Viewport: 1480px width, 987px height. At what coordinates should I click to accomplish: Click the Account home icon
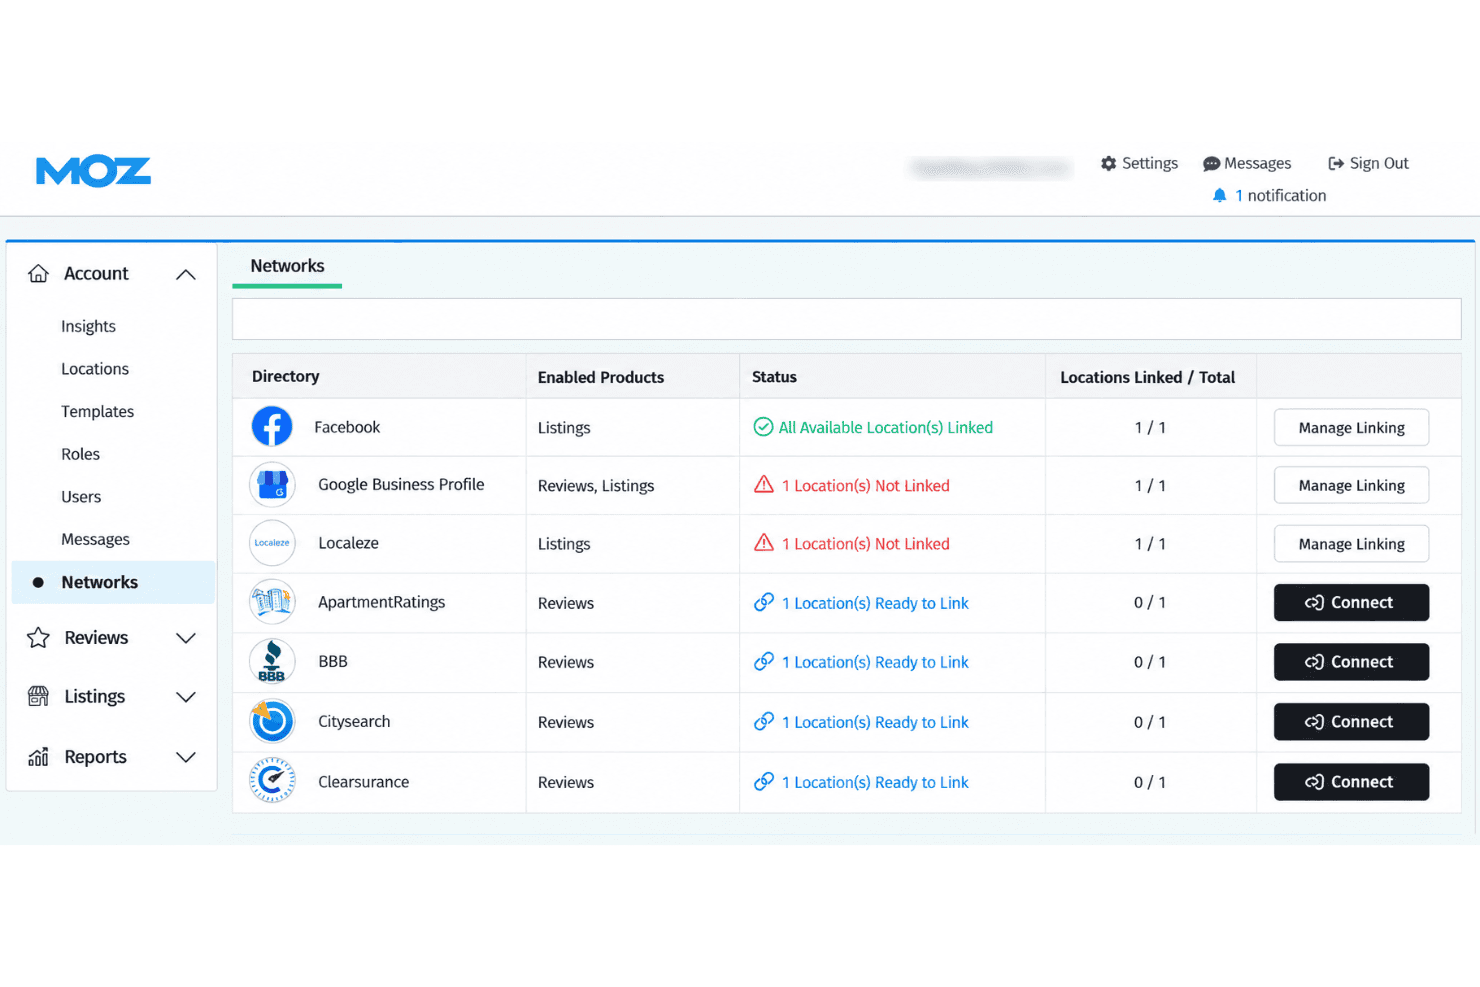click(38, 273)
